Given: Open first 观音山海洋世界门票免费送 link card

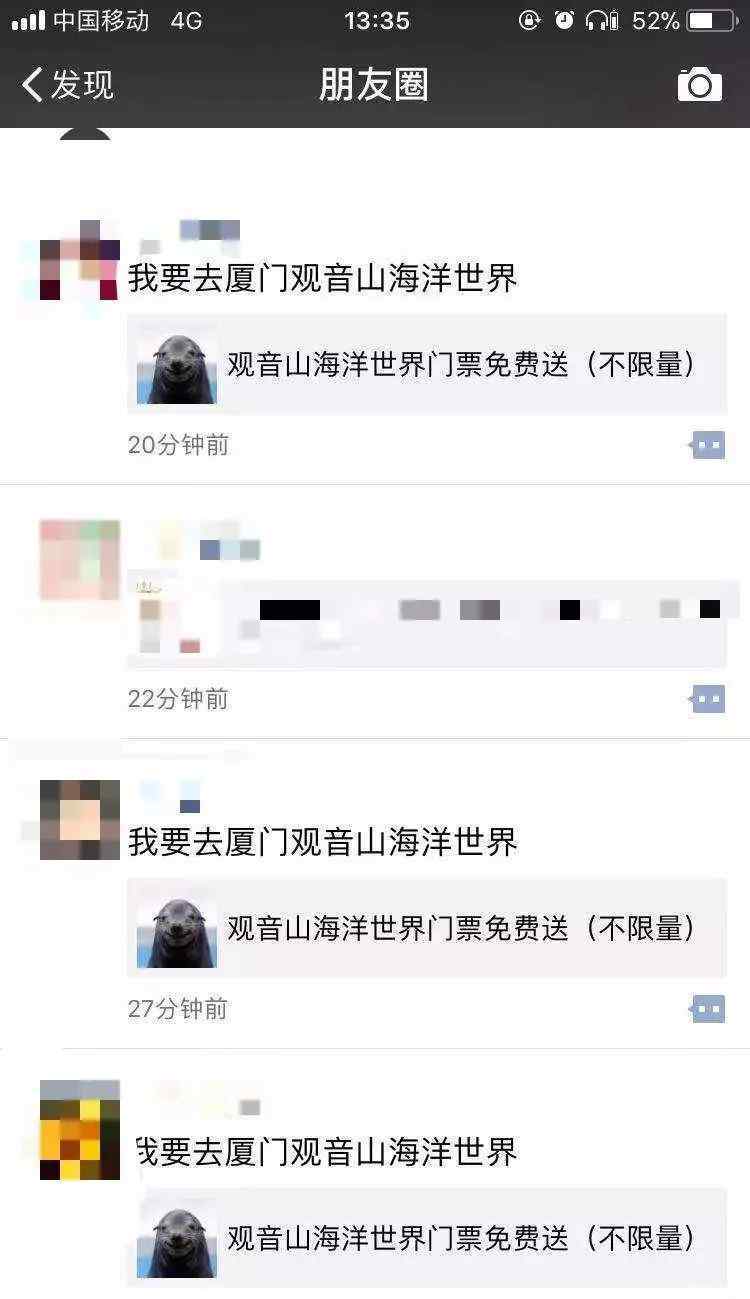Looking at the screenshot, I should point(427,365).
